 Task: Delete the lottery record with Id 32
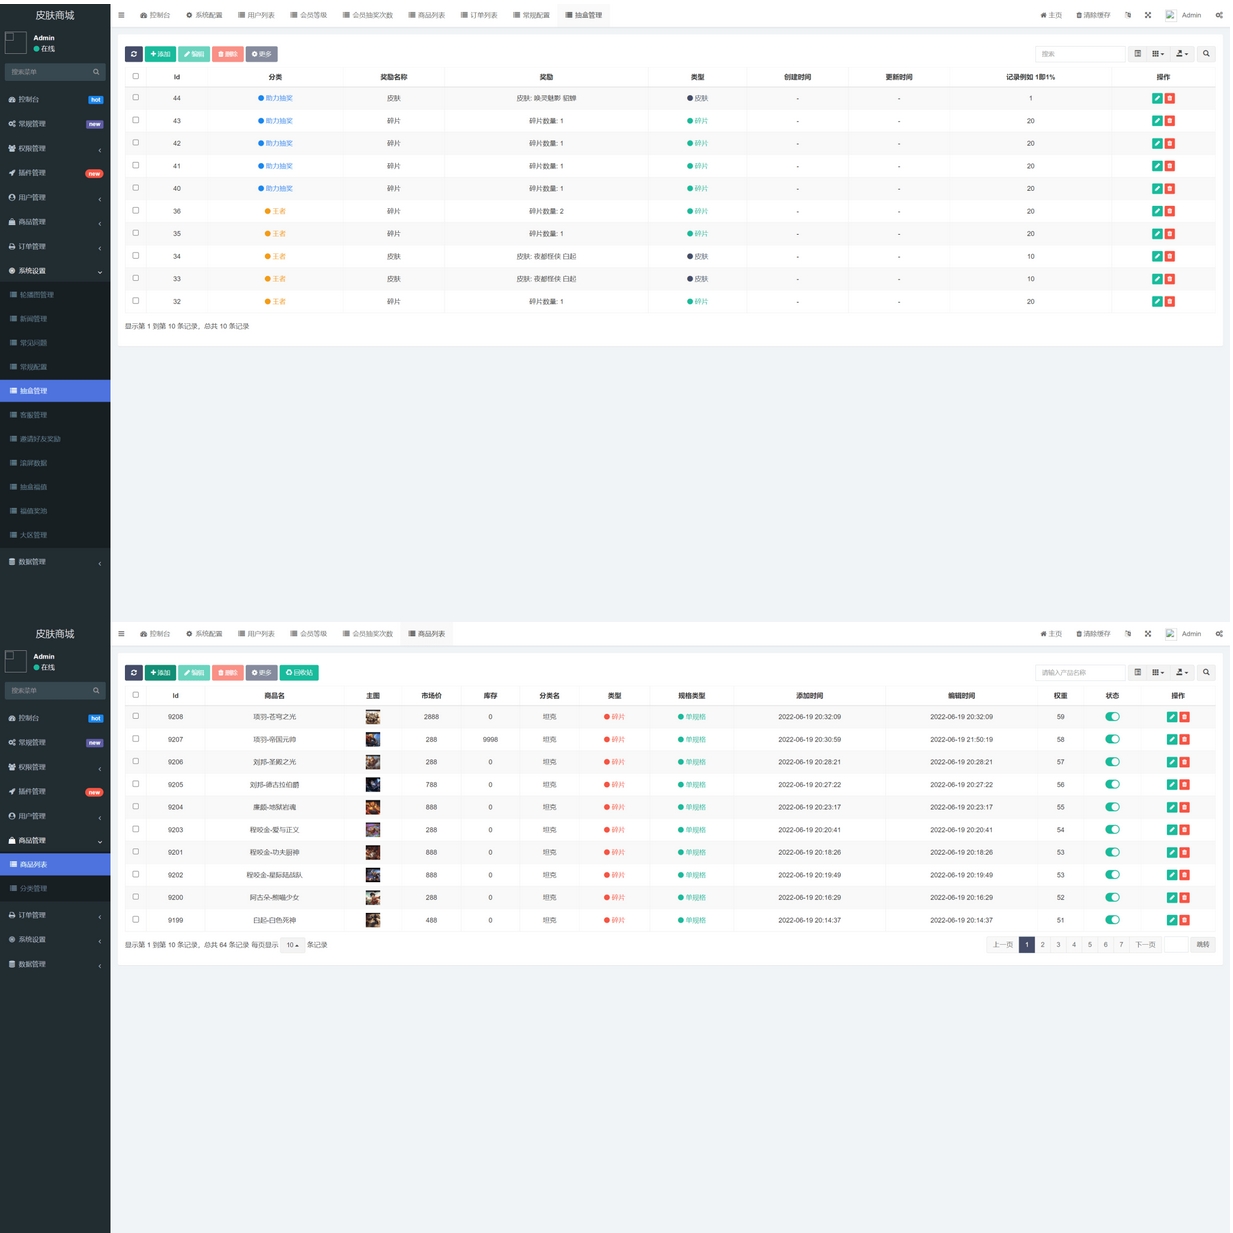point(1170,301)
